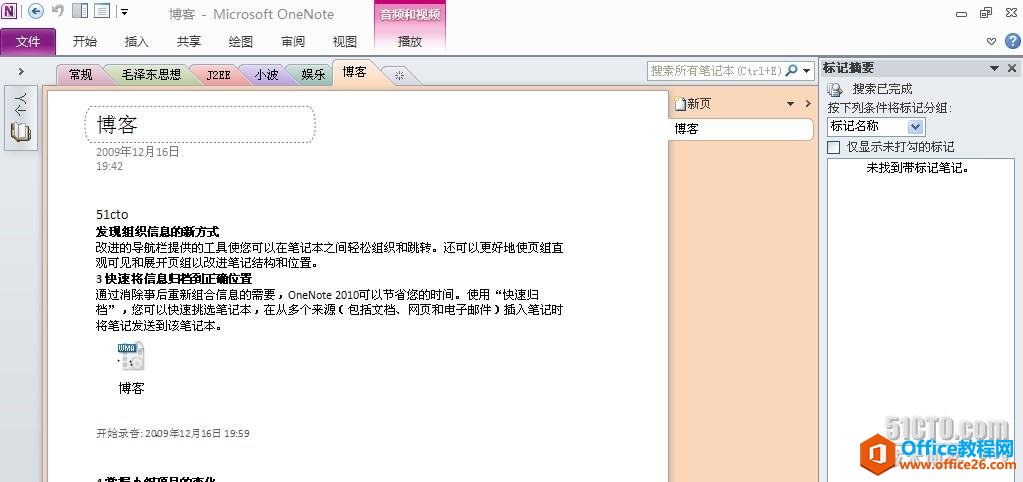Image resolution: width=1023 pixels, height=482 pixels.
Task: Click the 音频和视频 contextual tab header
Action: [x=410, y=14]
